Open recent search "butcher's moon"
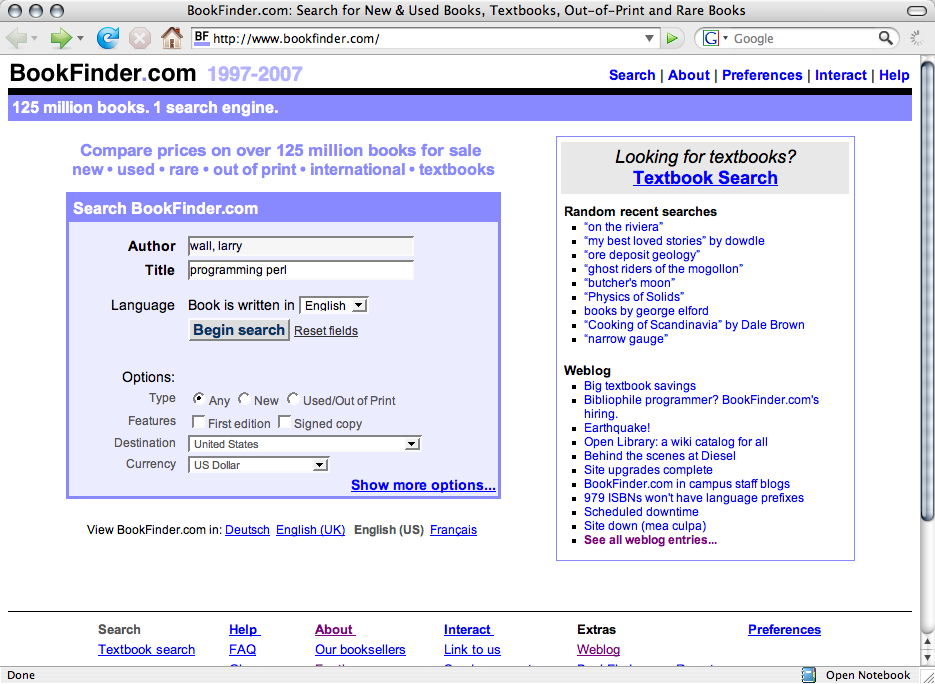This screenshot has width=935, height=684. [x=629, y=283]
